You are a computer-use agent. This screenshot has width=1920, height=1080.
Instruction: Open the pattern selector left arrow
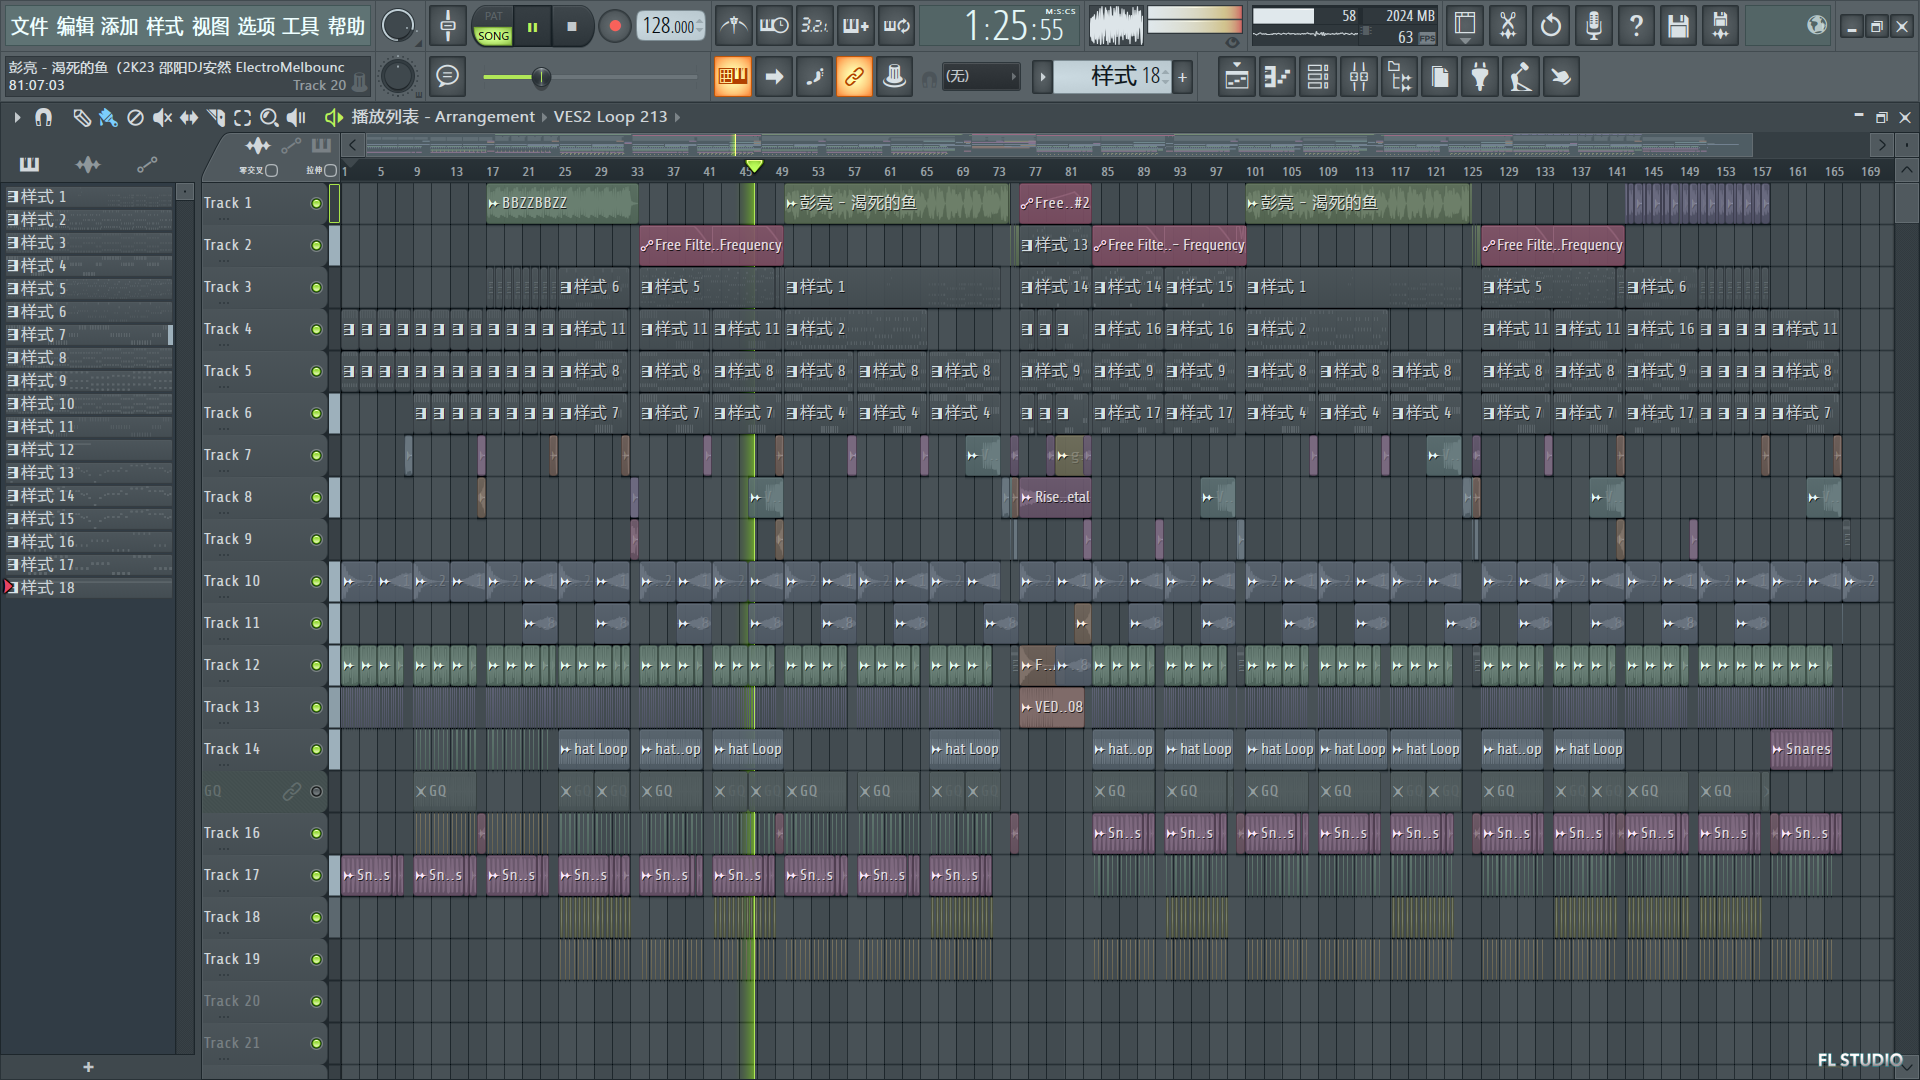1042,77
